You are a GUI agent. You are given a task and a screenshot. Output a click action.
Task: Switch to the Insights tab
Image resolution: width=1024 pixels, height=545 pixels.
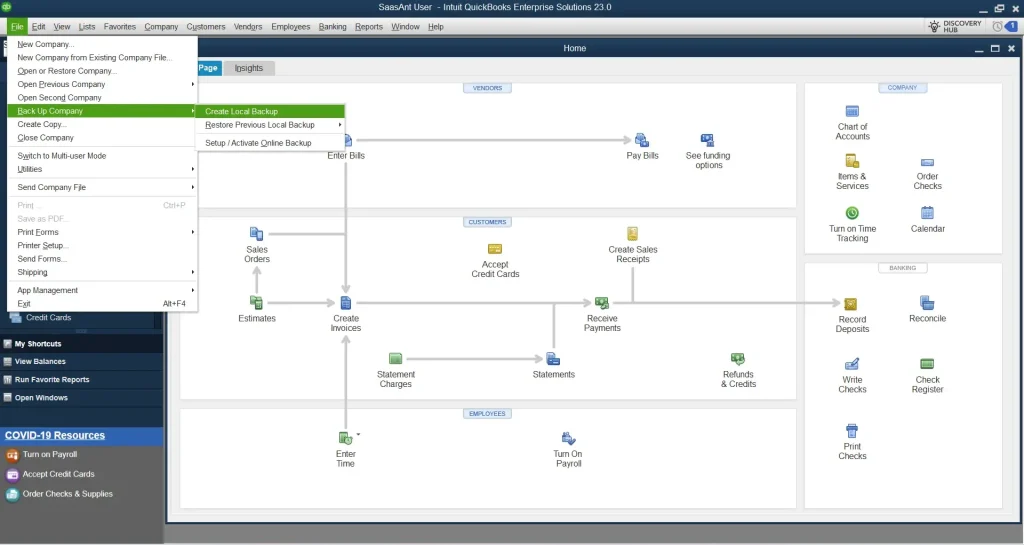249,68
